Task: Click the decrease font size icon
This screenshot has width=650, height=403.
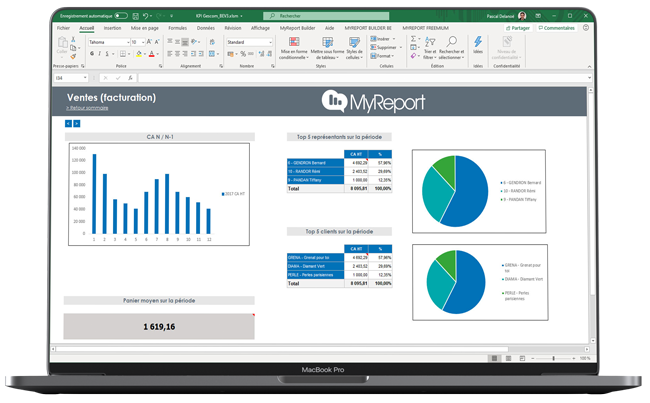Action: tap(157, 42)
